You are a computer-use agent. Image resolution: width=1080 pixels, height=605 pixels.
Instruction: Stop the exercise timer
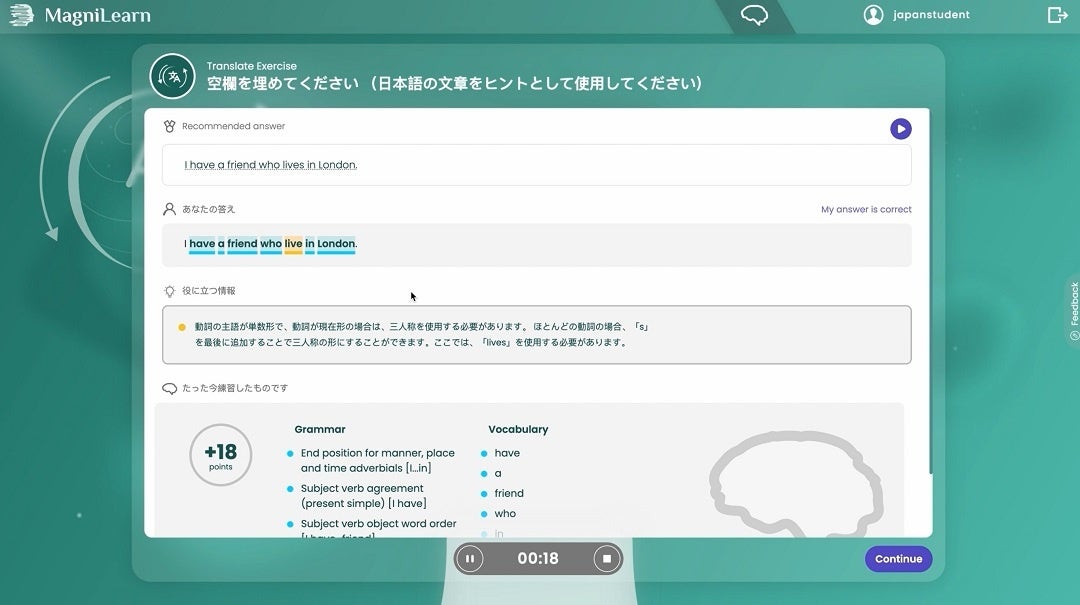[606, 559]
